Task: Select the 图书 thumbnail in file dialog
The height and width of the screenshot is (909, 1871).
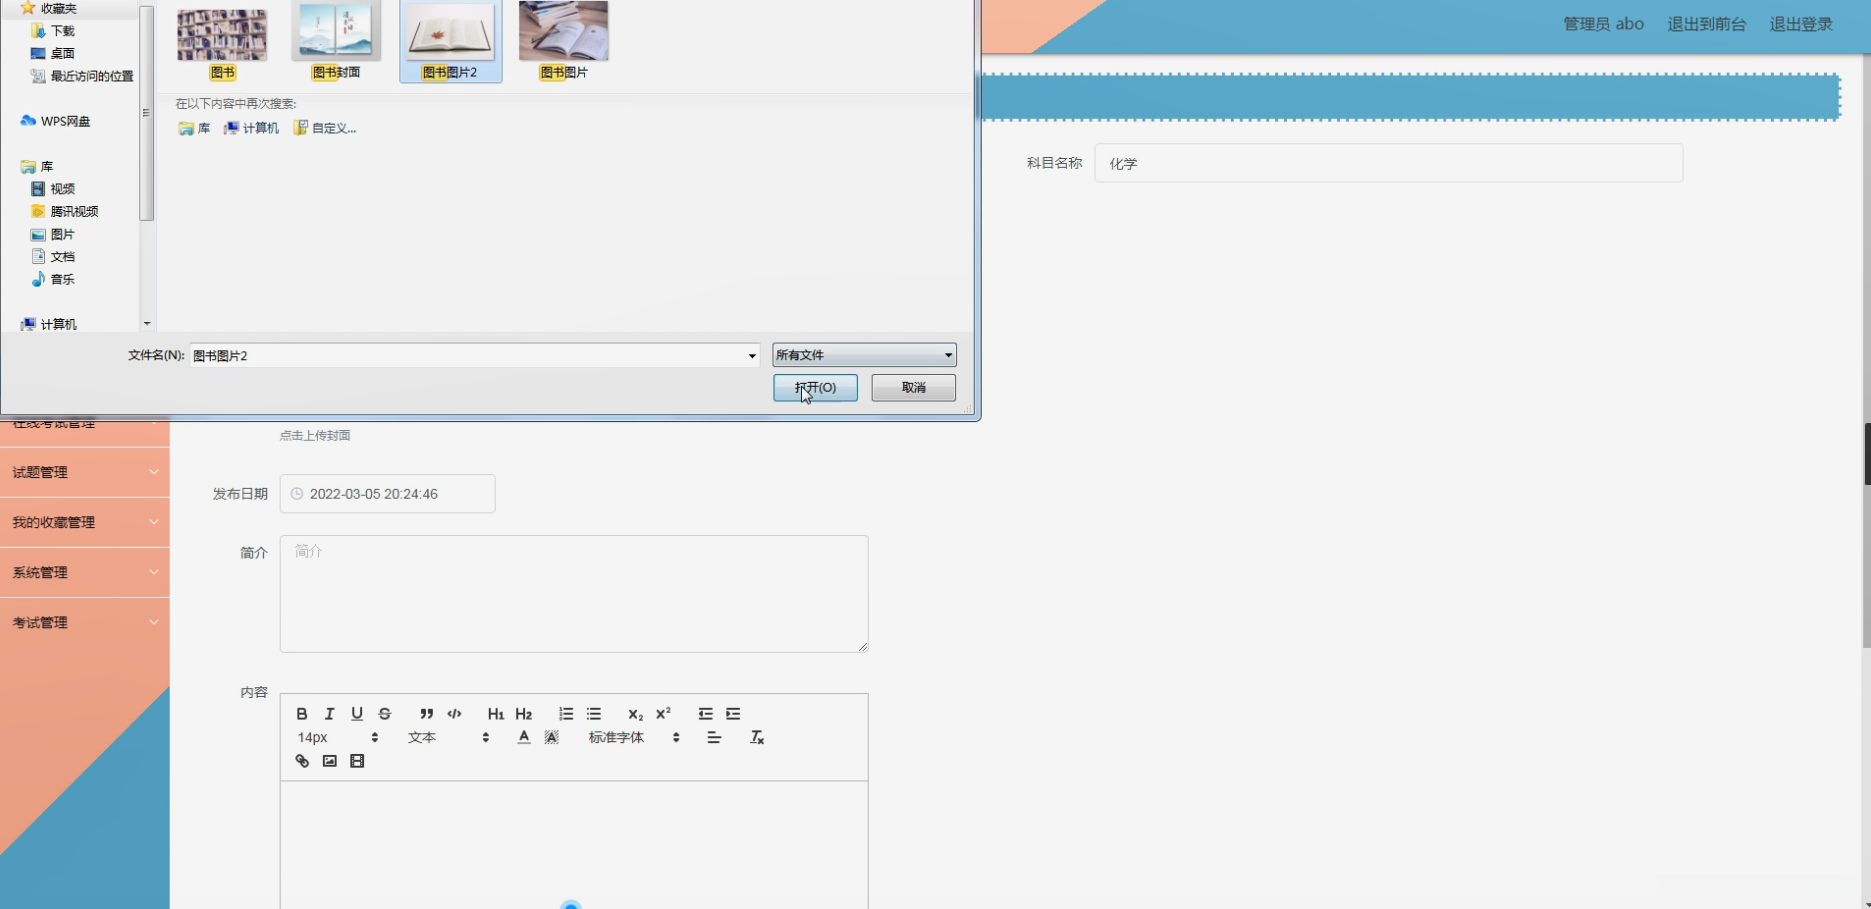Action: click(222, 42)
